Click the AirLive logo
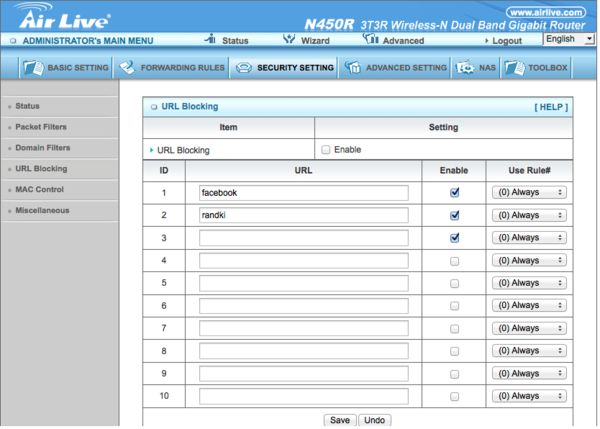 [64, 16]
